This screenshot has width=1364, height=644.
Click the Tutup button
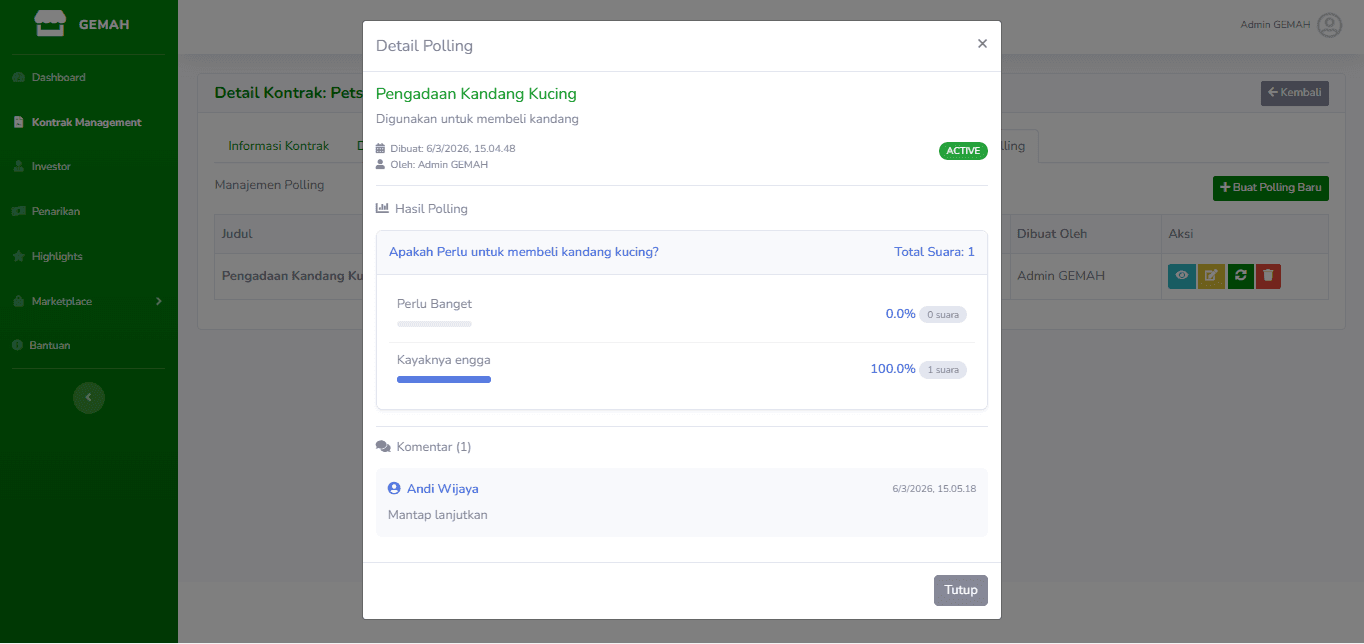coord(960,590)
